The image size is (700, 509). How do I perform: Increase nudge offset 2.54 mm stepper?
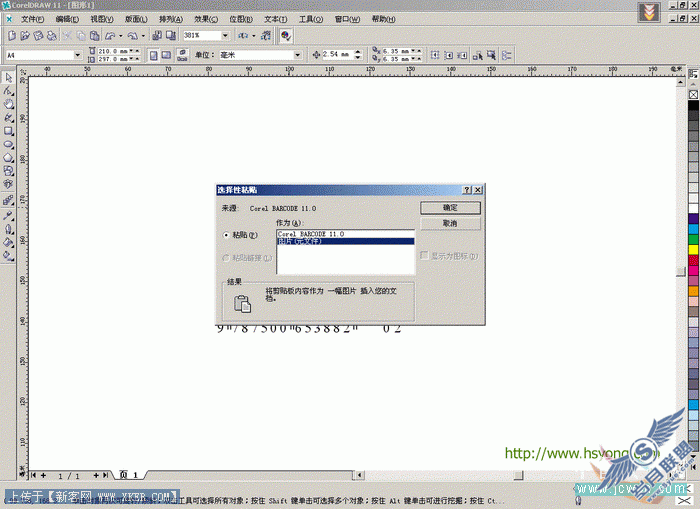tap(358, 52)
